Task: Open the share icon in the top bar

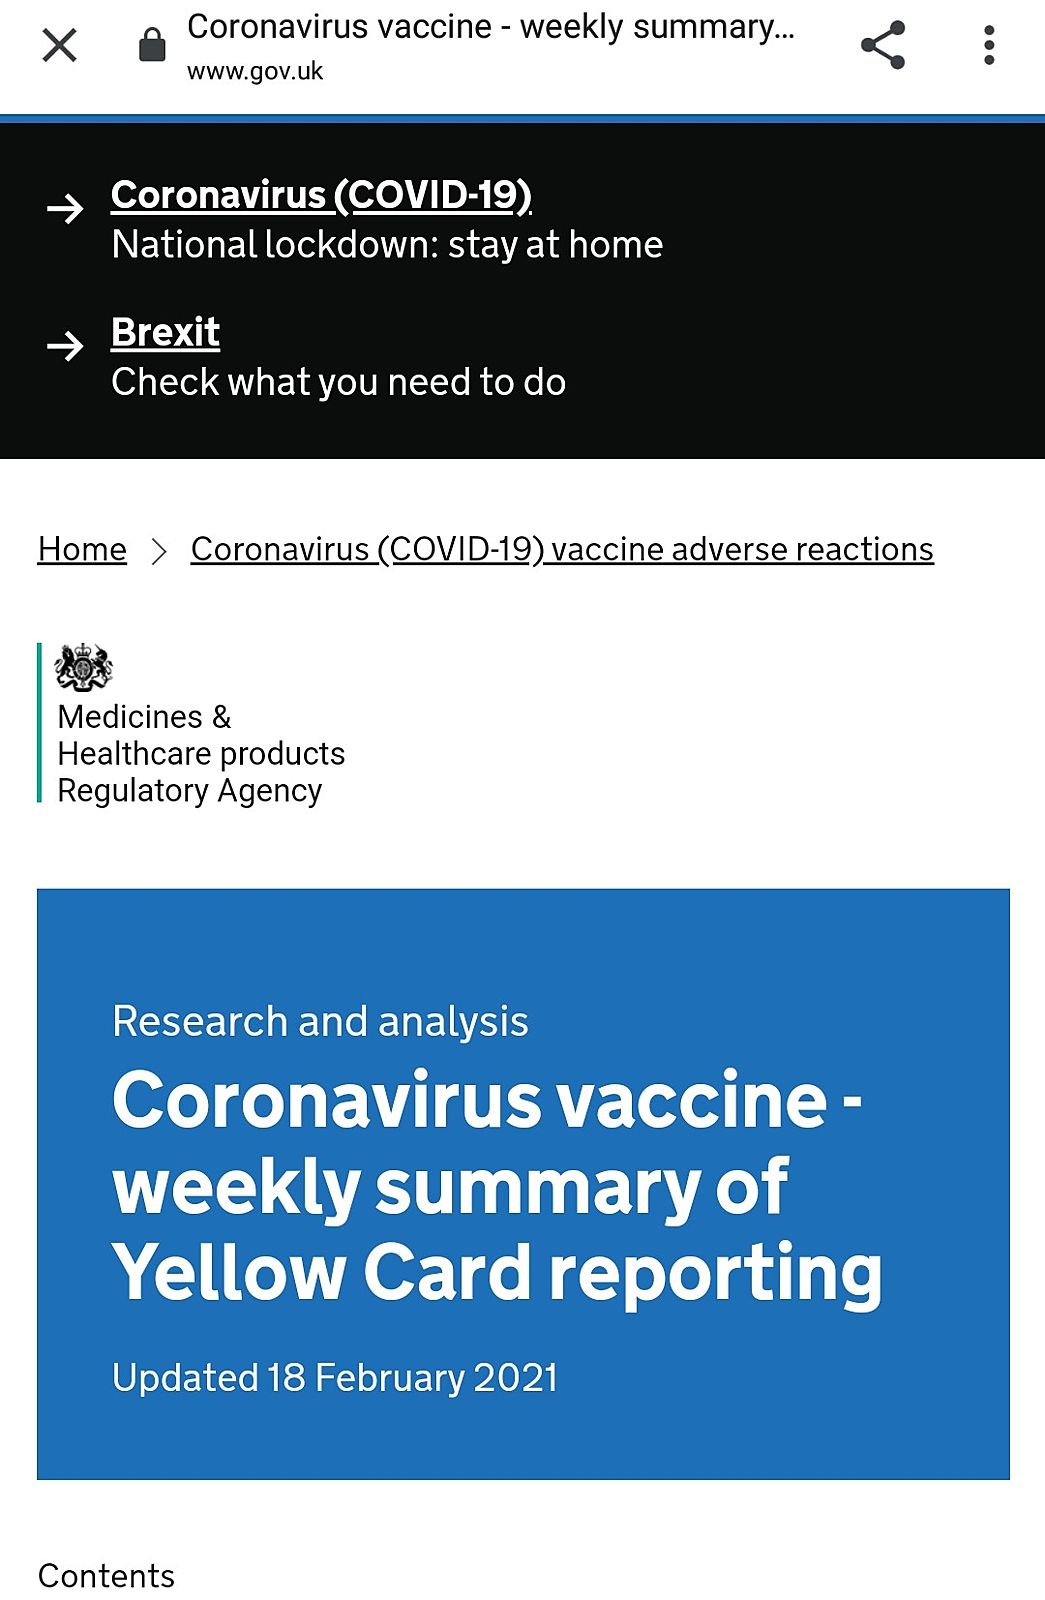Action: pos(883,45)
